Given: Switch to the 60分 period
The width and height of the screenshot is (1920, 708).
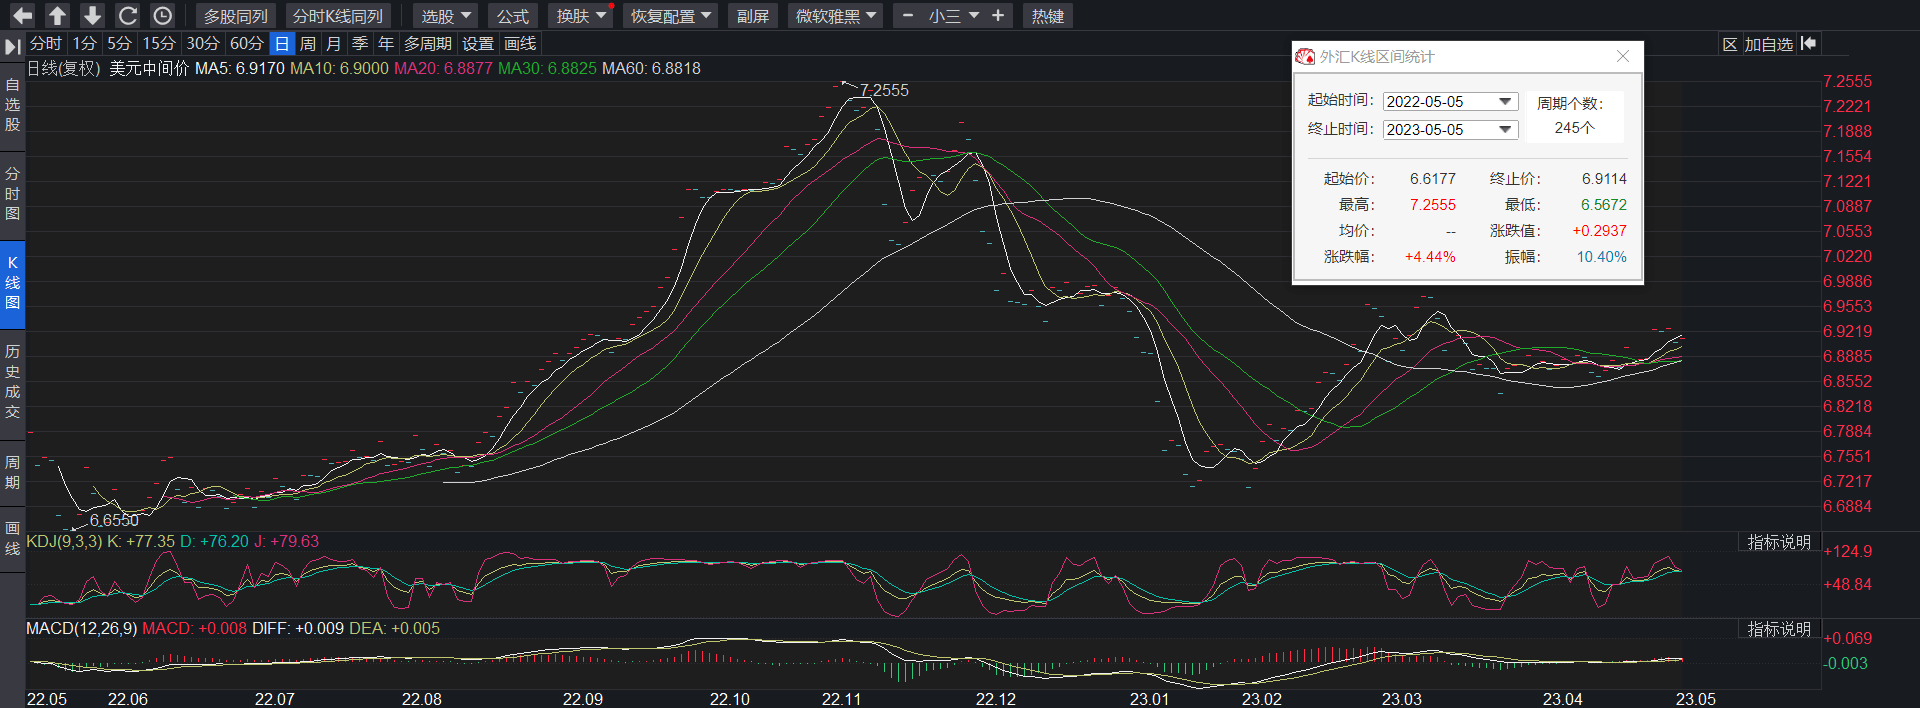Looking at the screenshot, I should 246,44.
